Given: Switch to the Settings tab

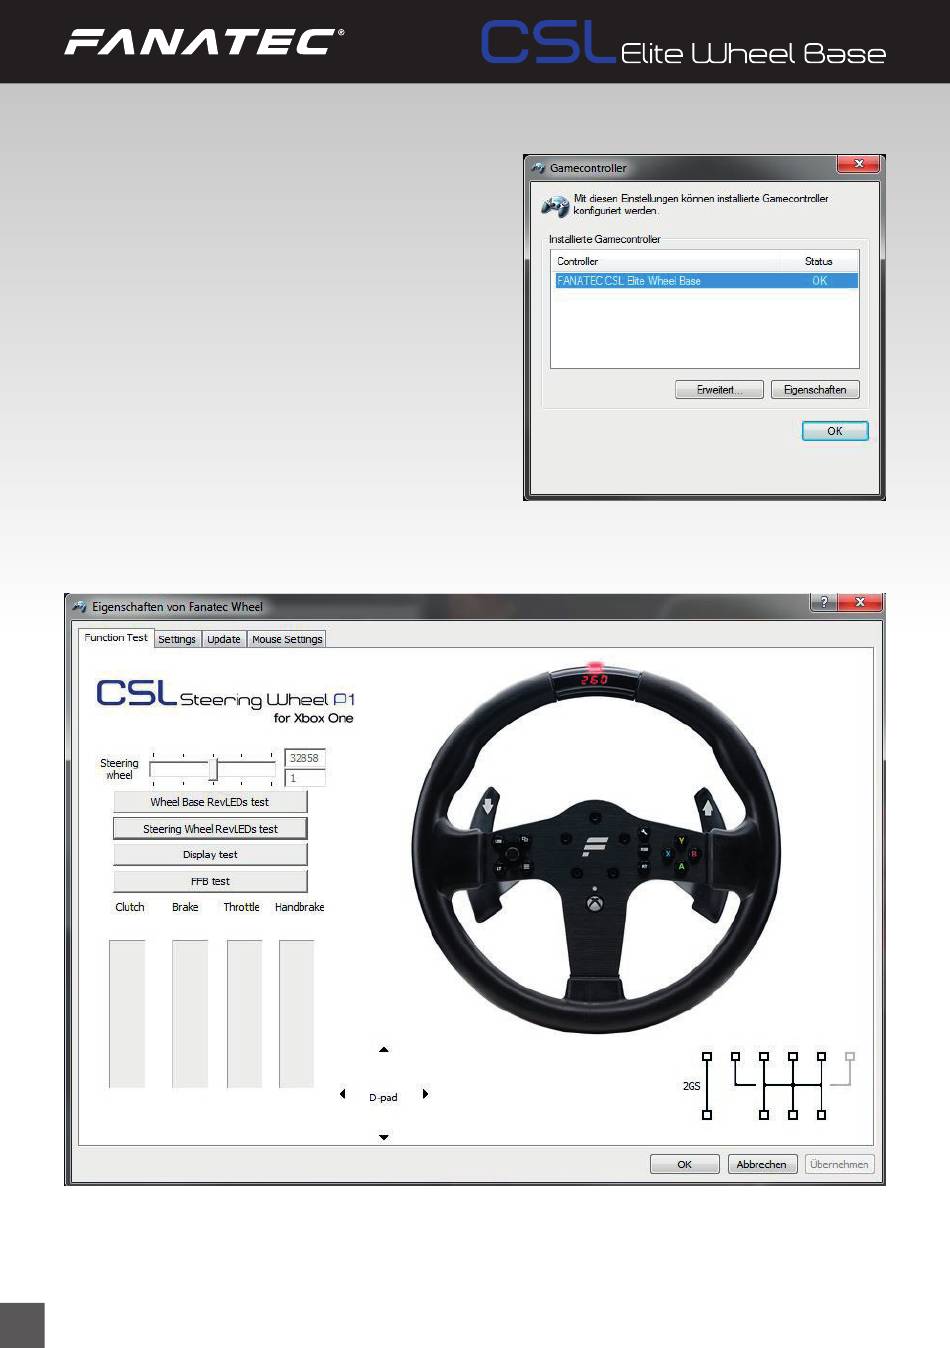Looking at the screenshot, I should pos(177,639).
